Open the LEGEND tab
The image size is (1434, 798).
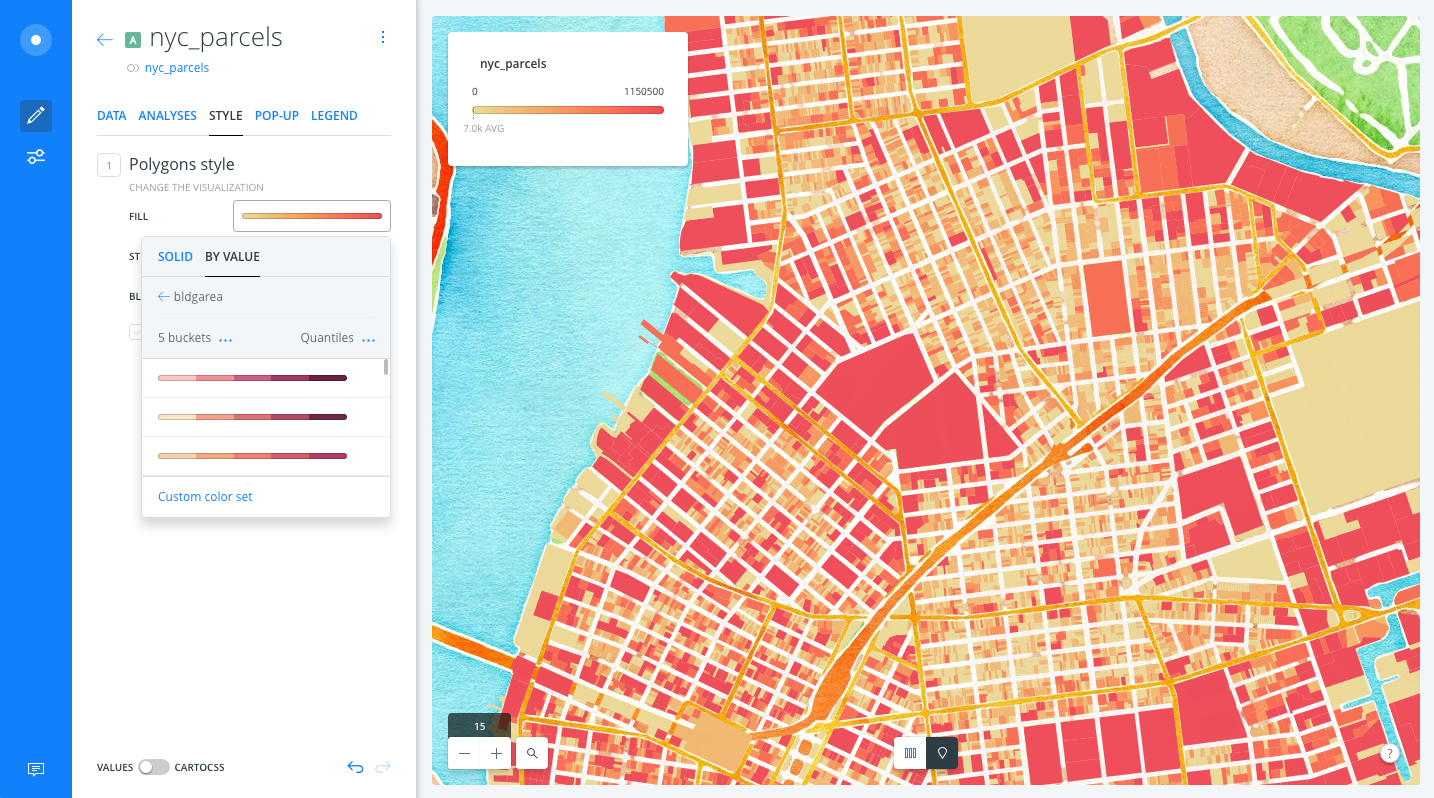334,116
